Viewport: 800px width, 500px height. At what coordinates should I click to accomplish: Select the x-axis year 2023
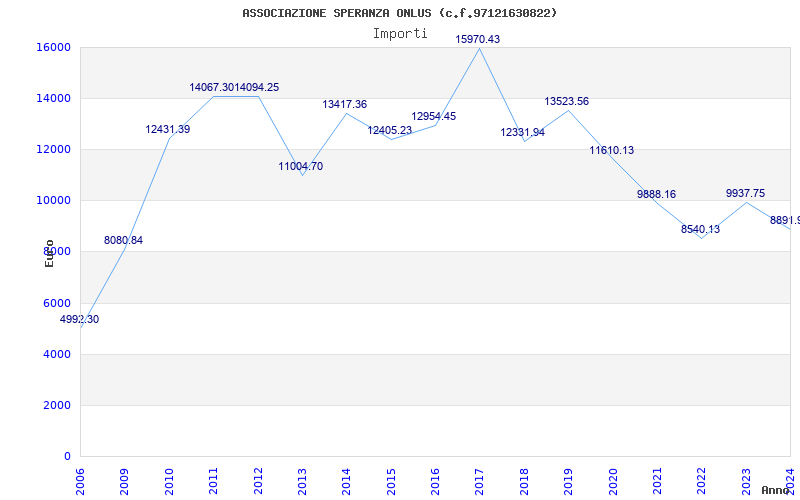pos(746,482)
